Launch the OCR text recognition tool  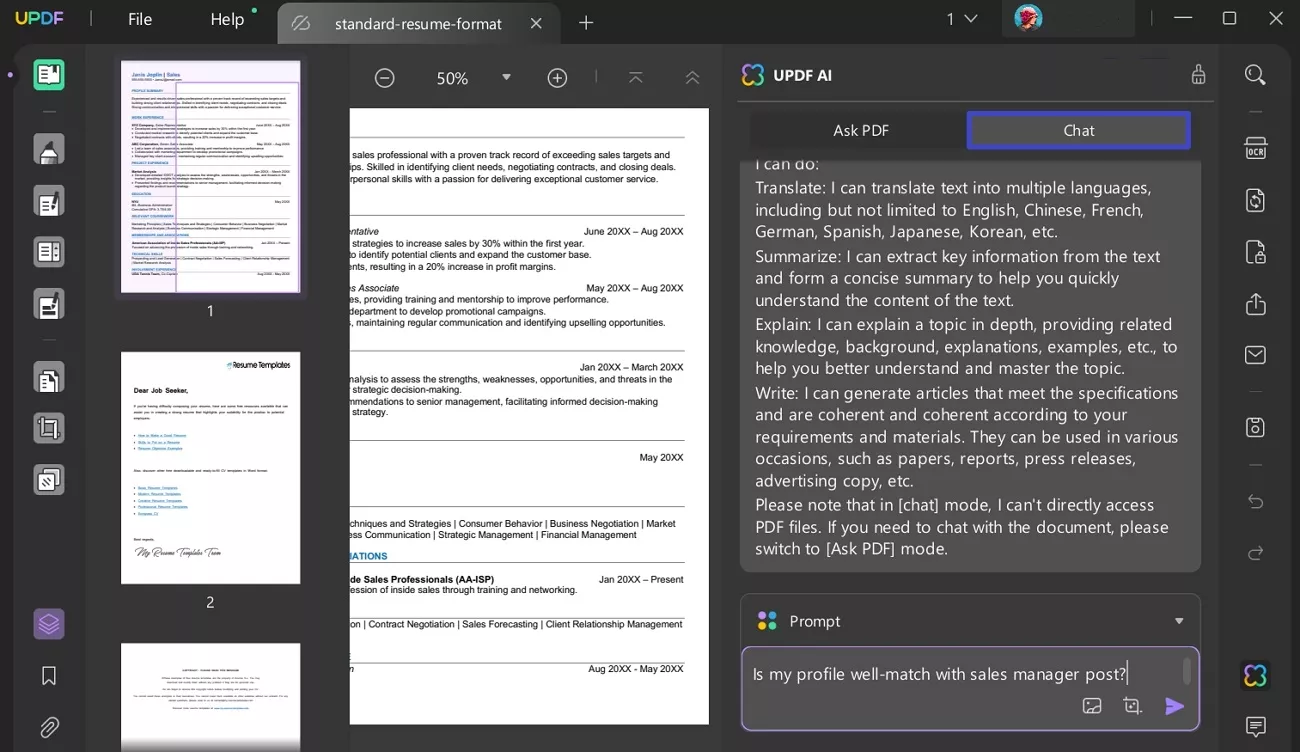(1255, 148)
